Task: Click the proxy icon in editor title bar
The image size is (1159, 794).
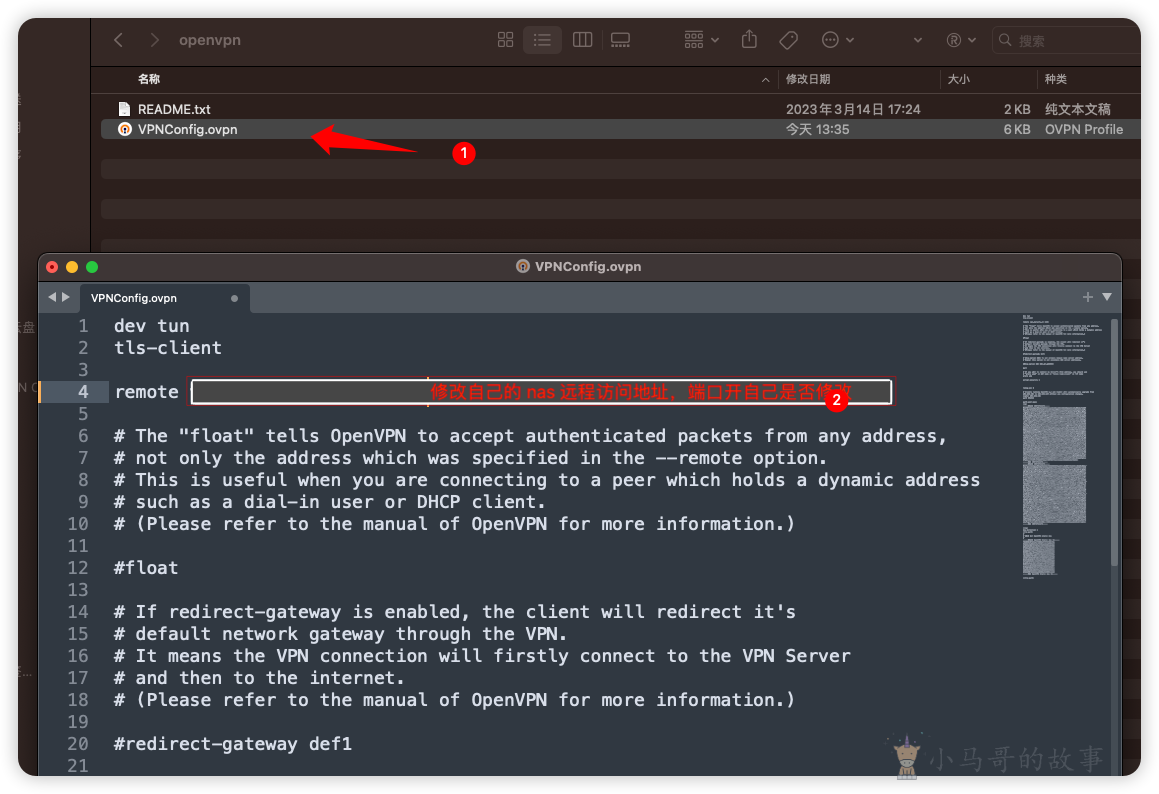Action: click(523, 266)
